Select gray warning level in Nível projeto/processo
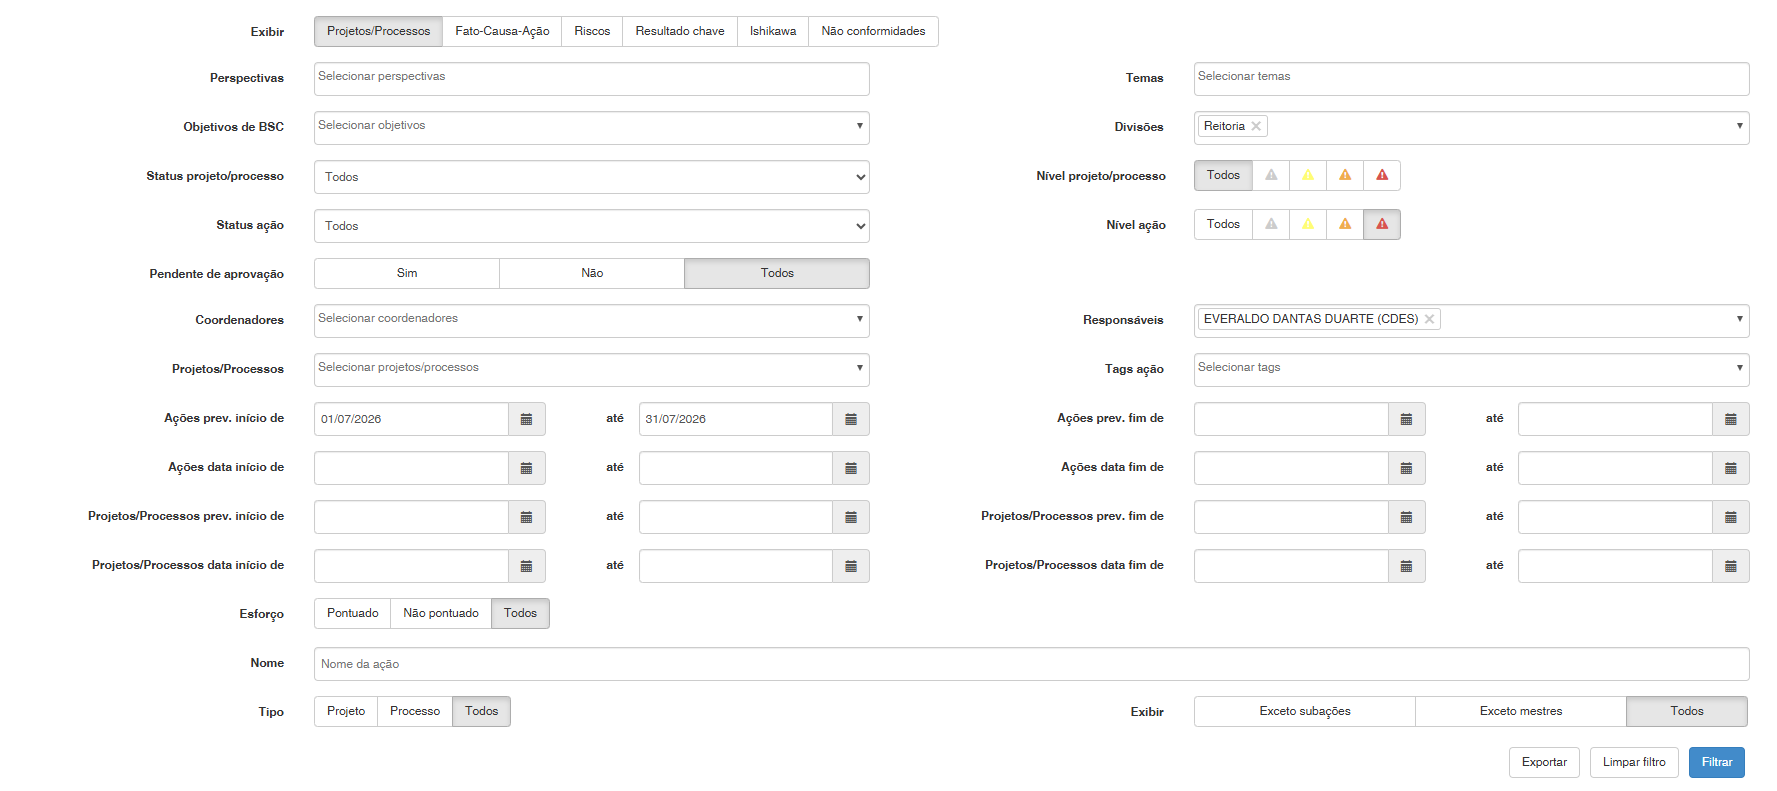The height and width of the screenshot is (791, 1777). pos(1271,175)
